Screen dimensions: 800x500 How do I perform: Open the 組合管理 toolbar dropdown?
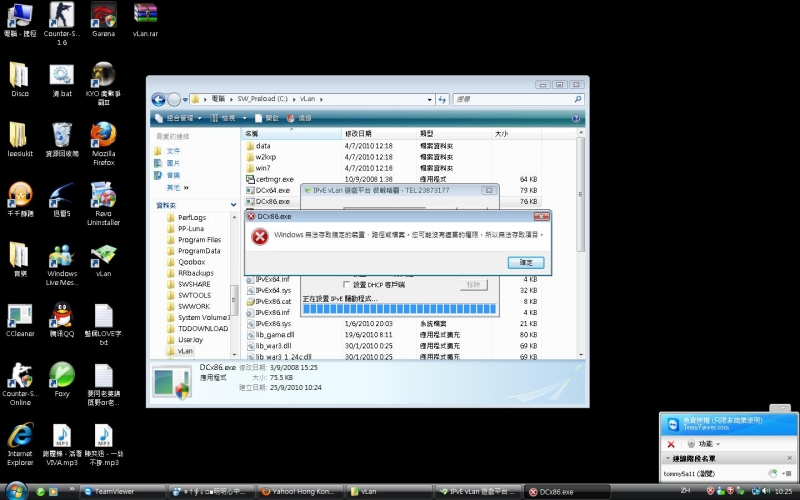178,117
